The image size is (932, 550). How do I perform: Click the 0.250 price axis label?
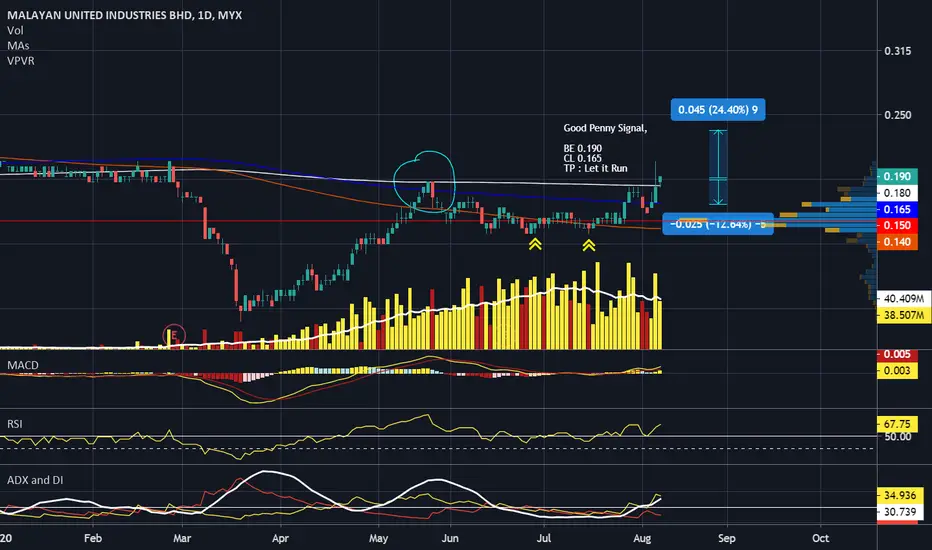click(898, 115)
